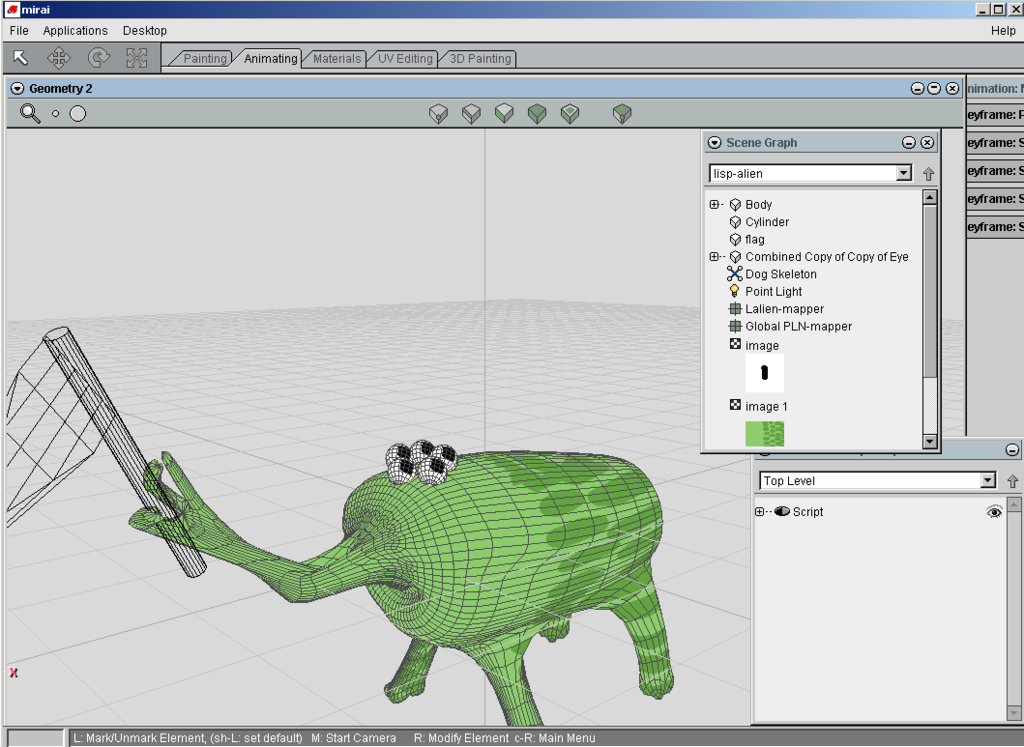Select the arrow pointer tool
1024x747 pixels.
[20, 58]
